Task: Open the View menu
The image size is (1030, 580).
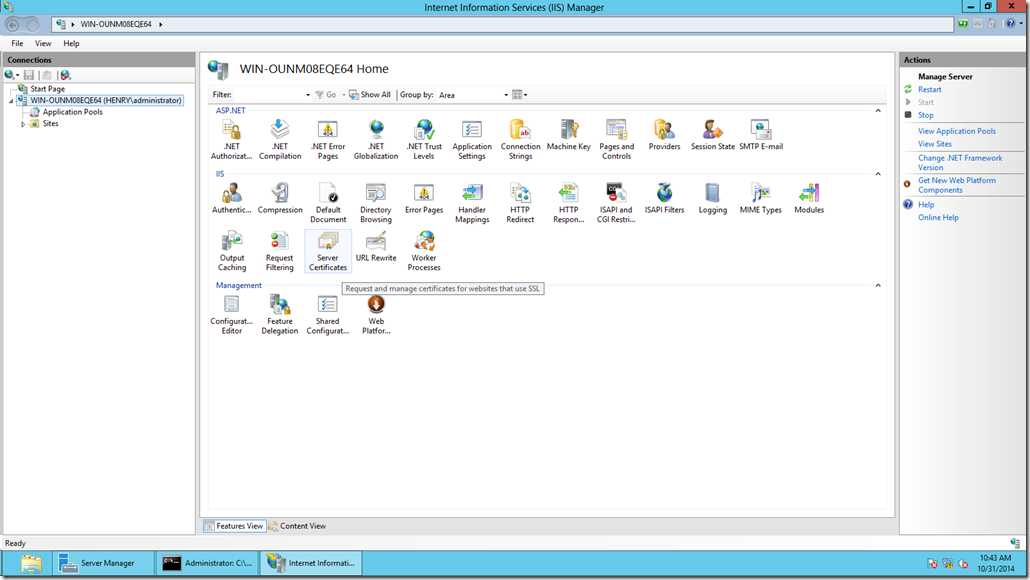Action: (43, 43)
